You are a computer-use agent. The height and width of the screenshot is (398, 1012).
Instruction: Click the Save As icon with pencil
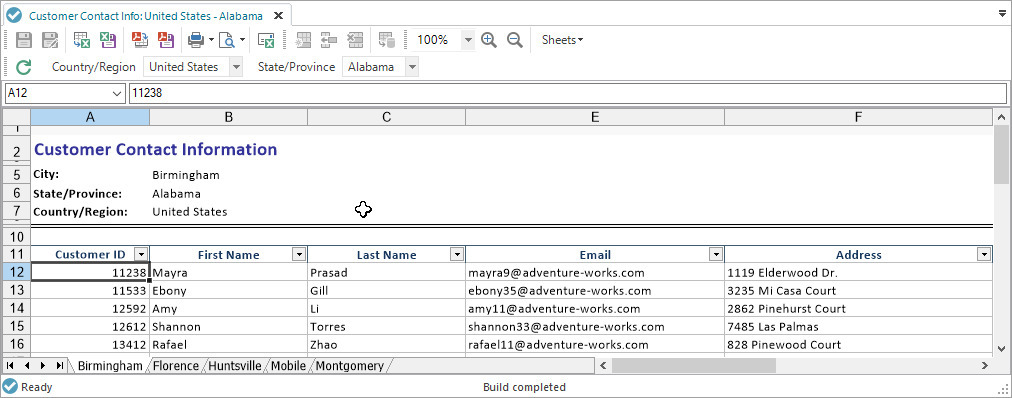50,40
